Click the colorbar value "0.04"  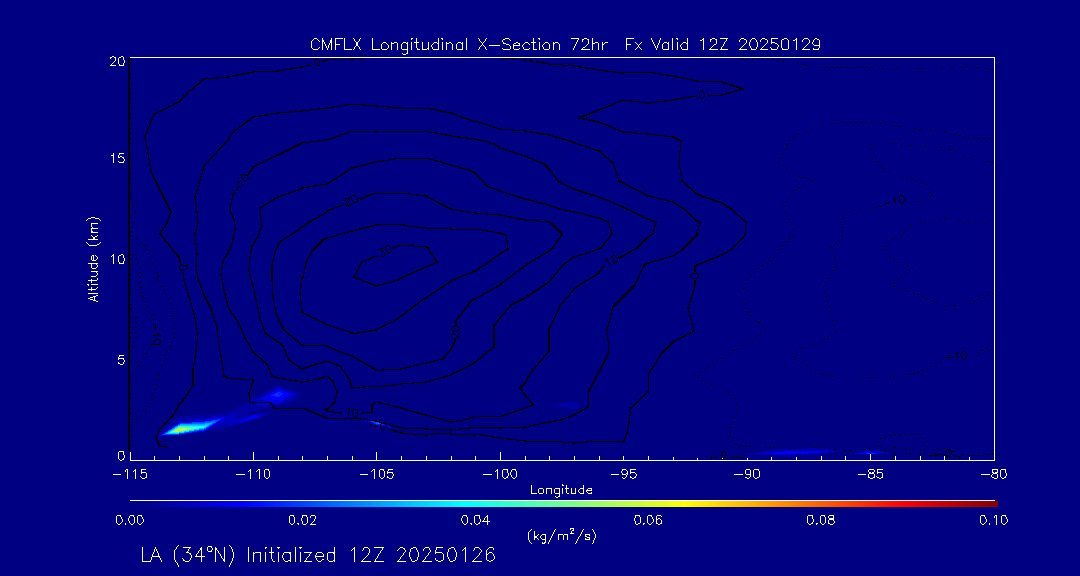click(x=475, y=520)
